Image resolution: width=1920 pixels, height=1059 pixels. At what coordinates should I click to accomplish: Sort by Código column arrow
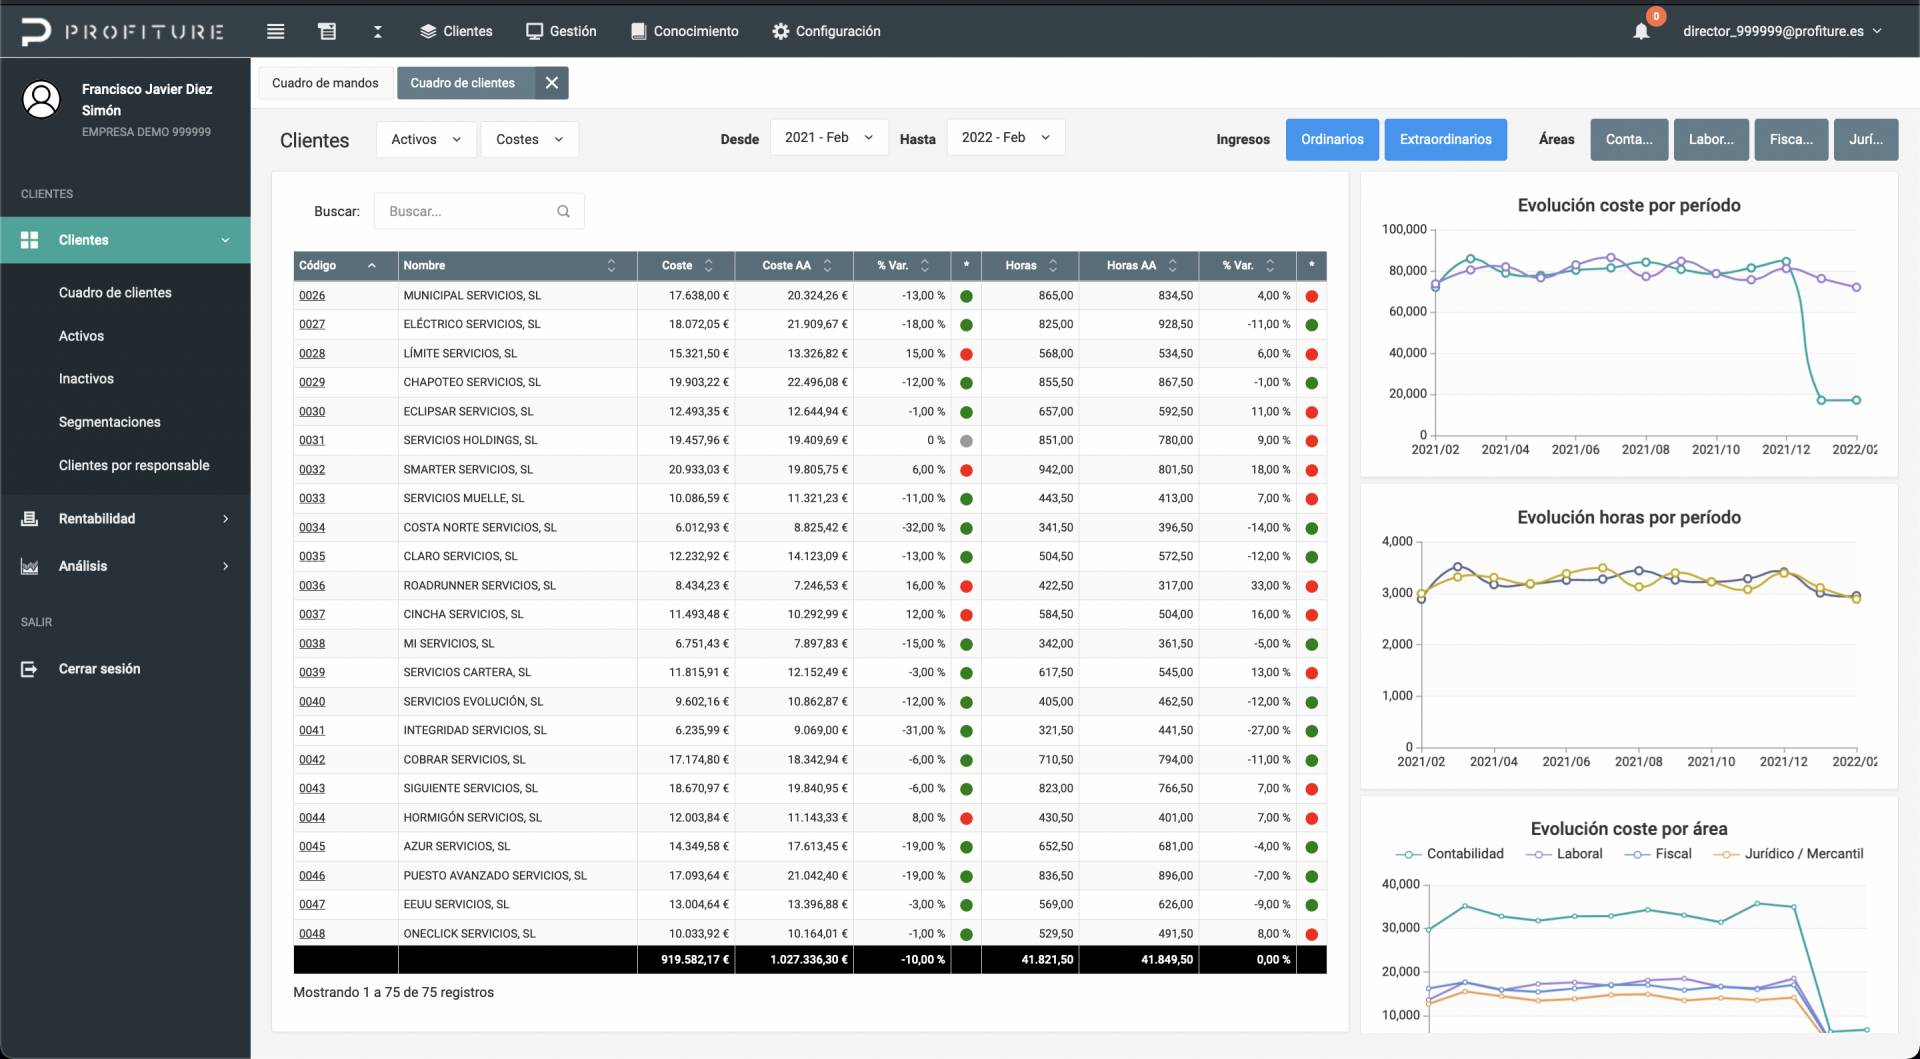(372, 265)
